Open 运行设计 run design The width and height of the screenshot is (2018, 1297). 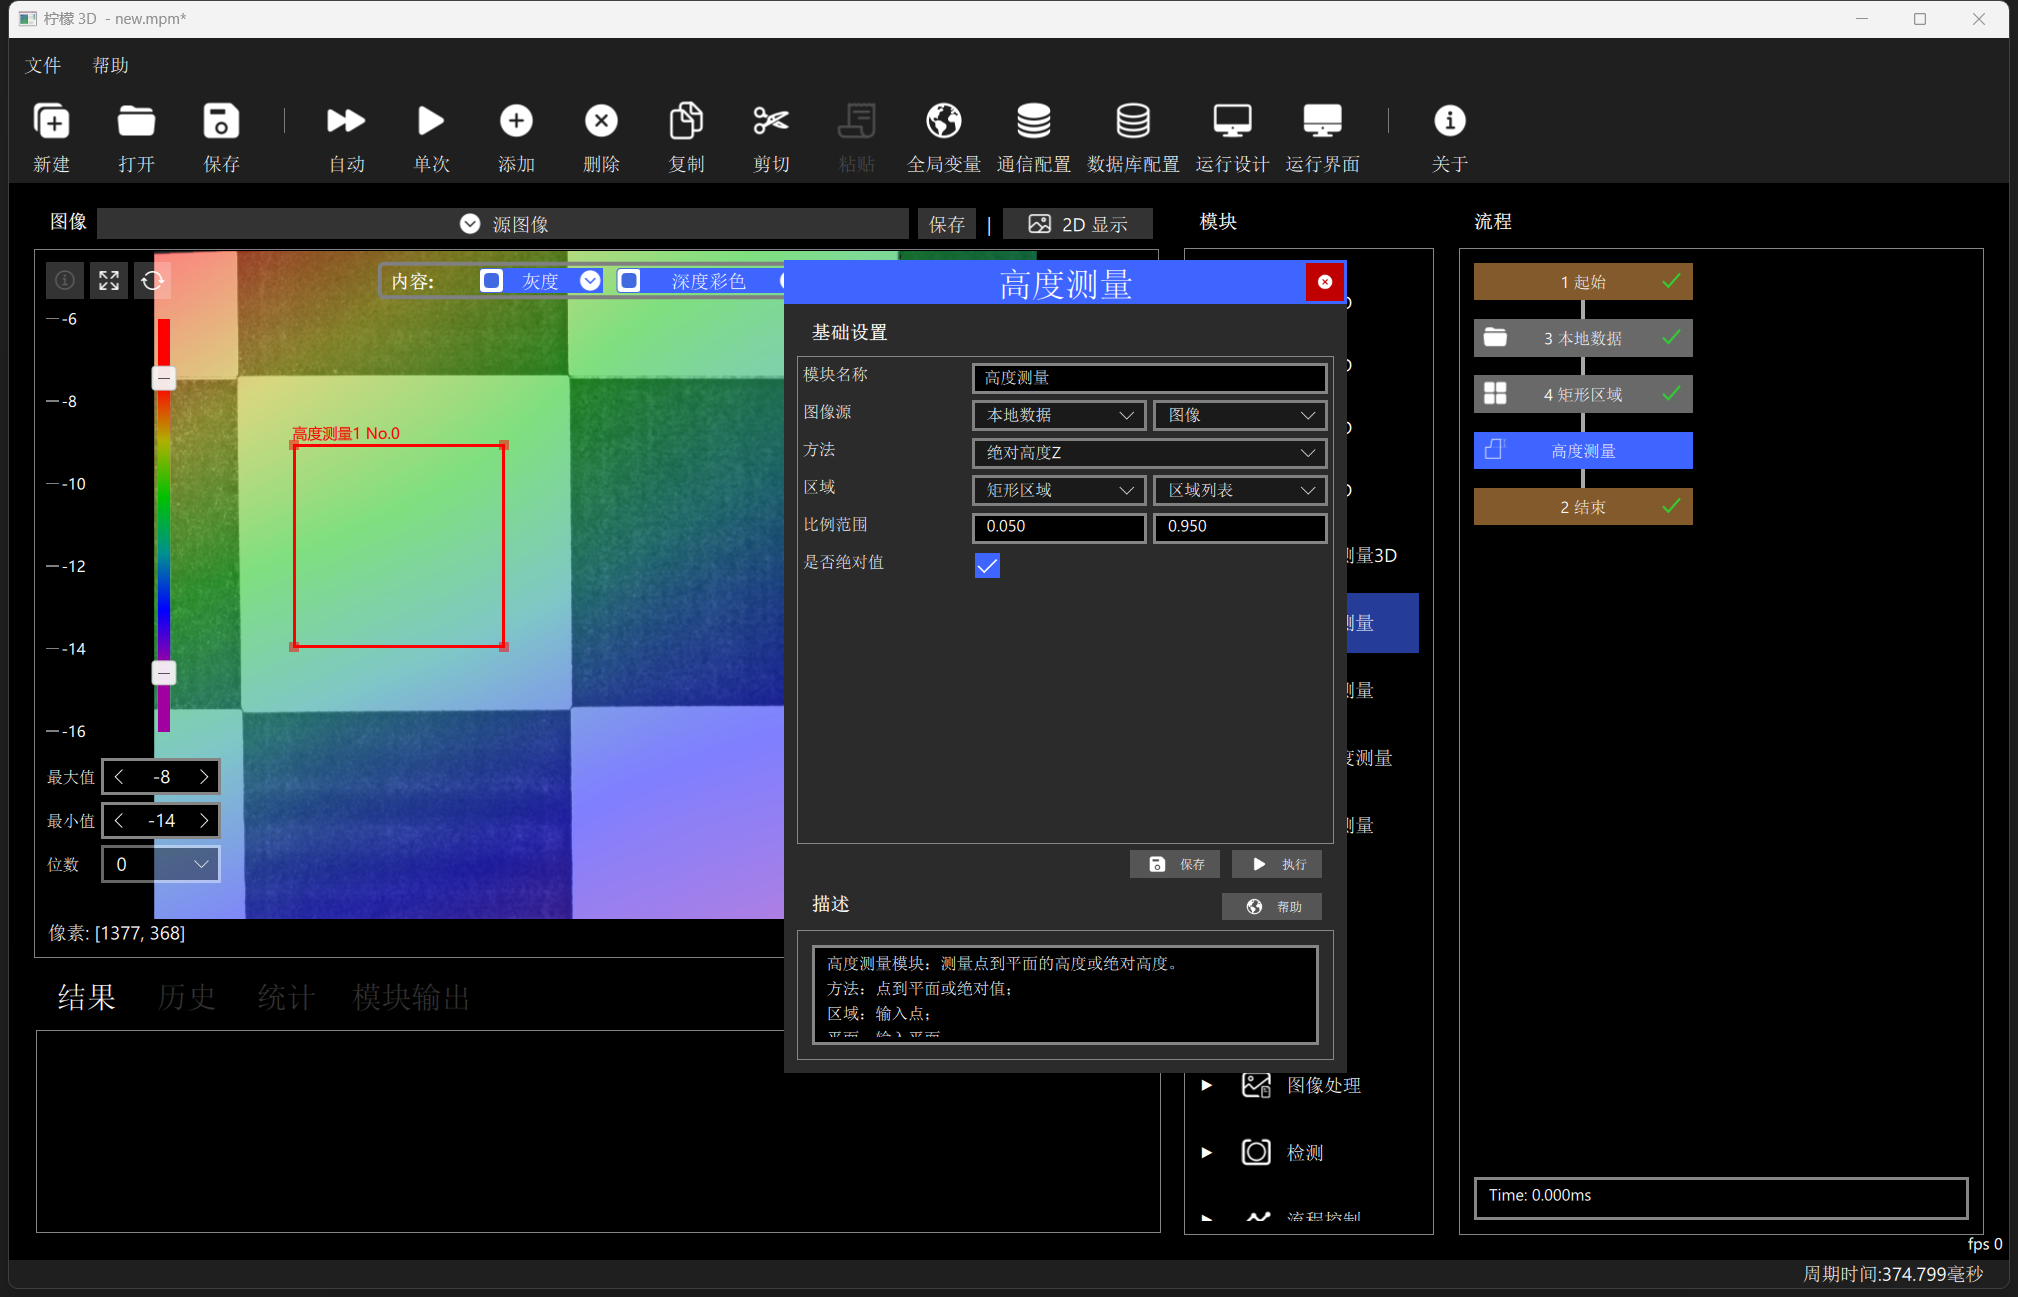pyautogui.click(x=1232, y=122)
